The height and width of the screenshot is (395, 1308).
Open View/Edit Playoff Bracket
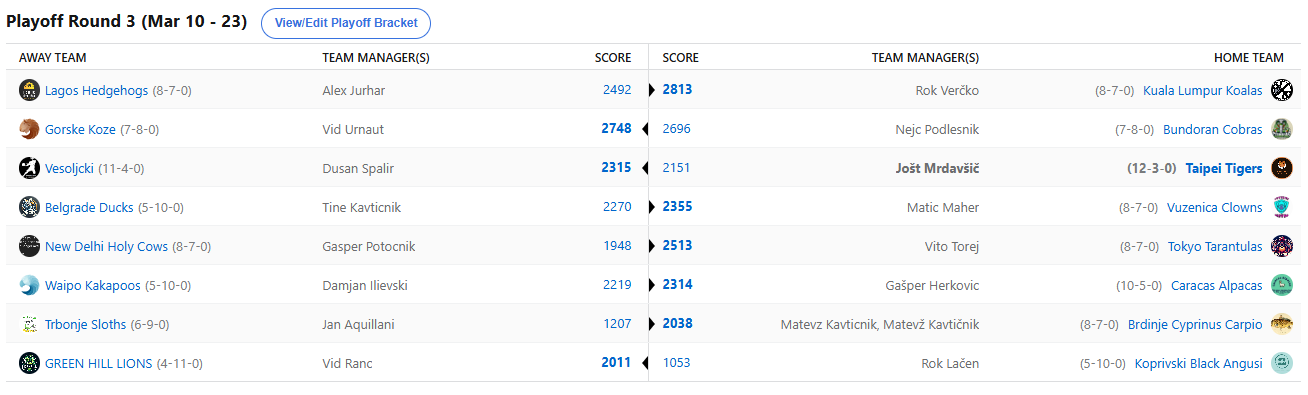[x=346, y=23]
